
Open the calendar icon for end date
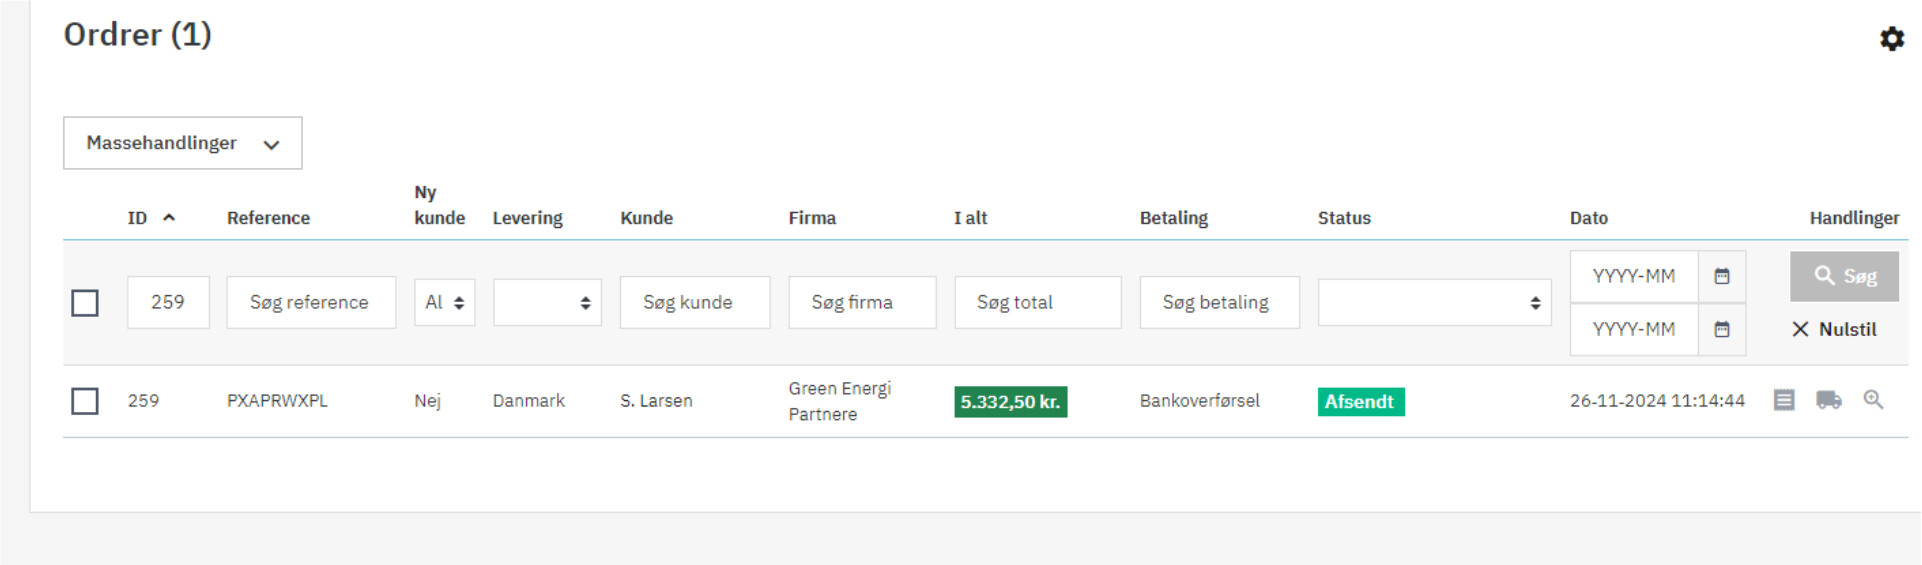pos(1722,329)
